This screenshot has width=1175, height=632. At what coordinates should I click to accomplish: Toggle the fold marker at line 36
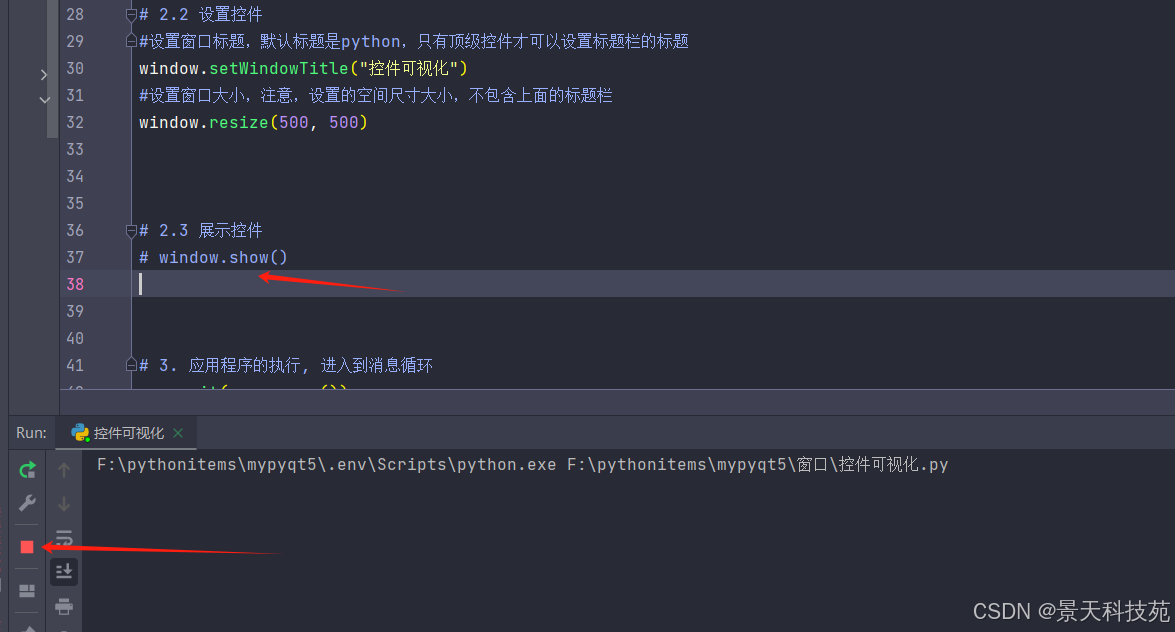[130, 231]
